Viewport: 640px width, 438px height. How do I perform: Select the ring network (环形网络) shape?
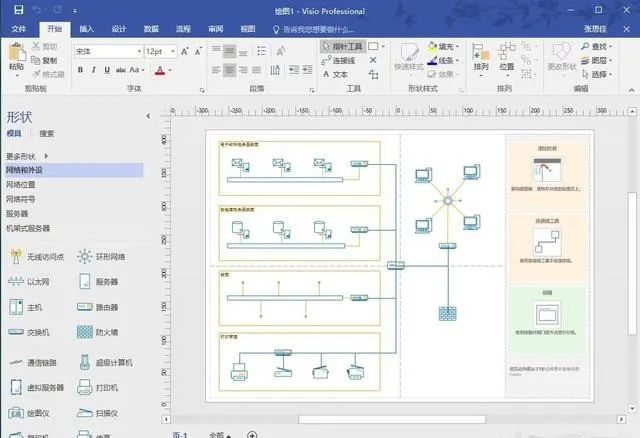point(101,257)
